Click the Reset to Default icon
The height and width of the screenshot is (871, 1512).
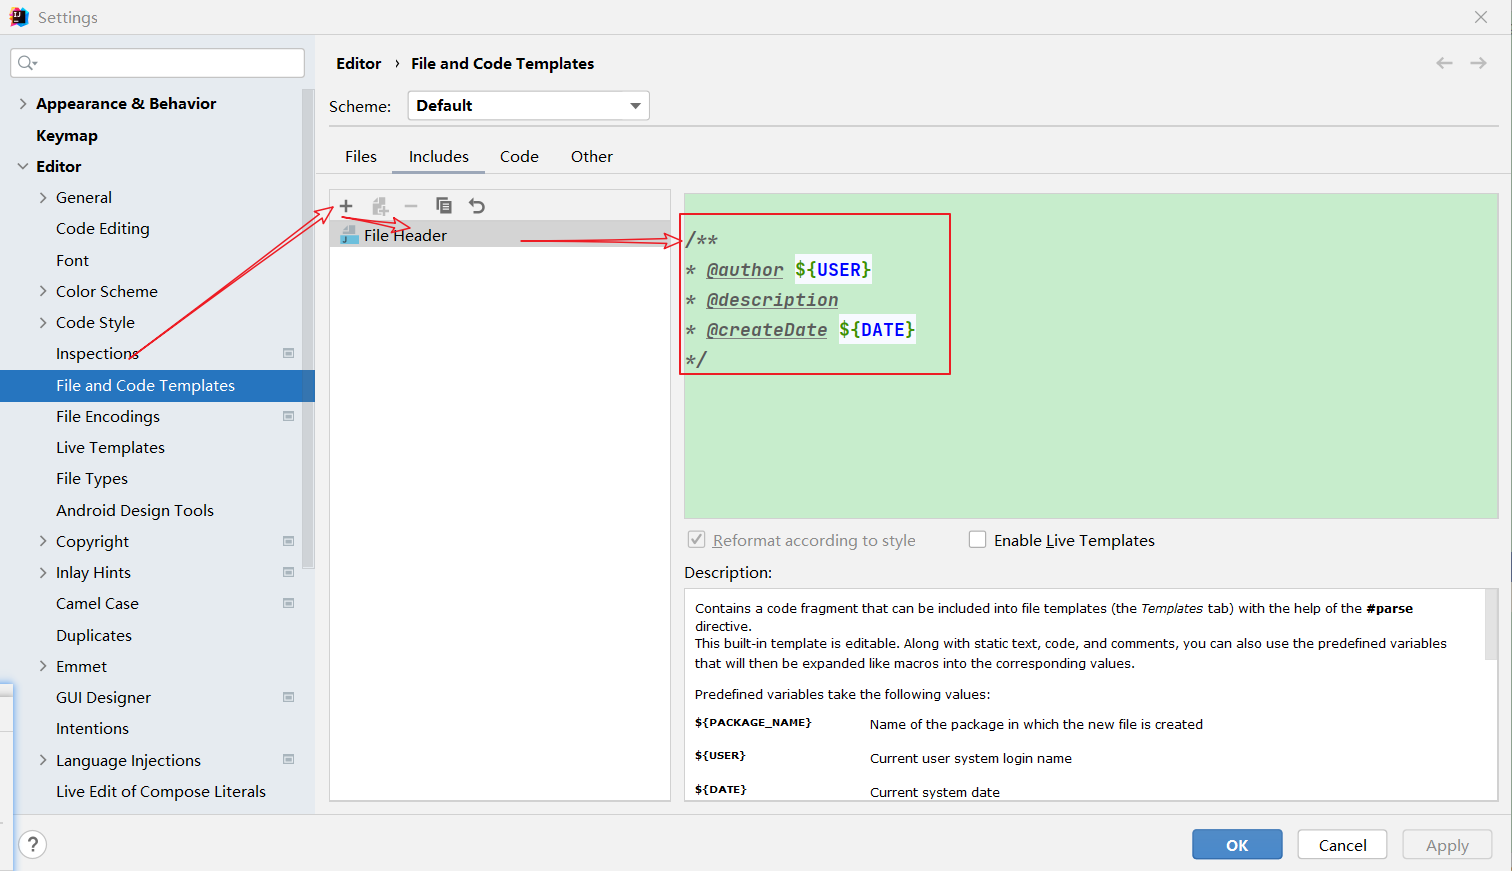pyautogui.click(x=477, y=206)
